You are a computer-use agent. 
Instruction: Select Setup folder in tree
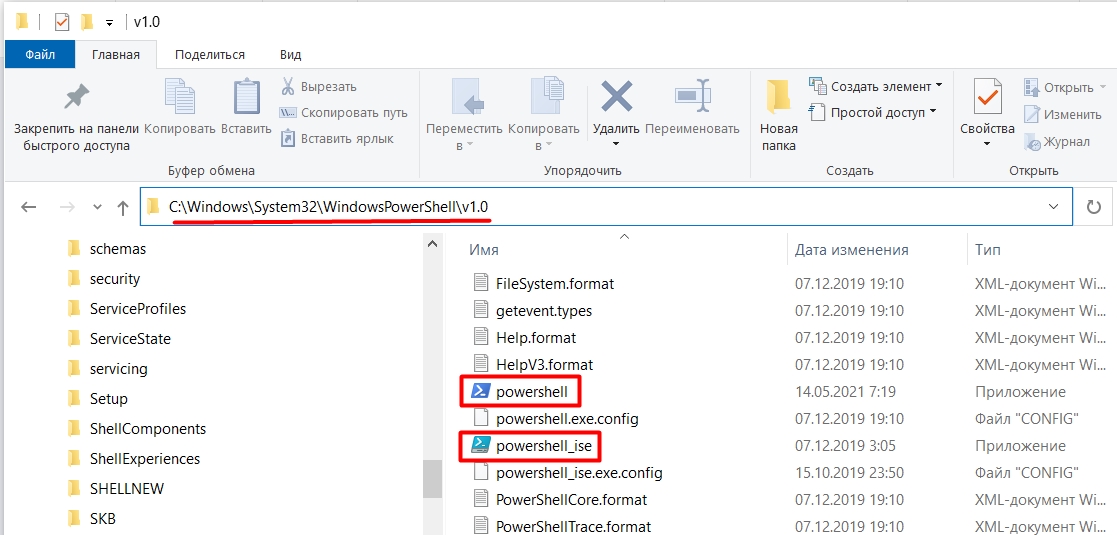tap(99, 398)
